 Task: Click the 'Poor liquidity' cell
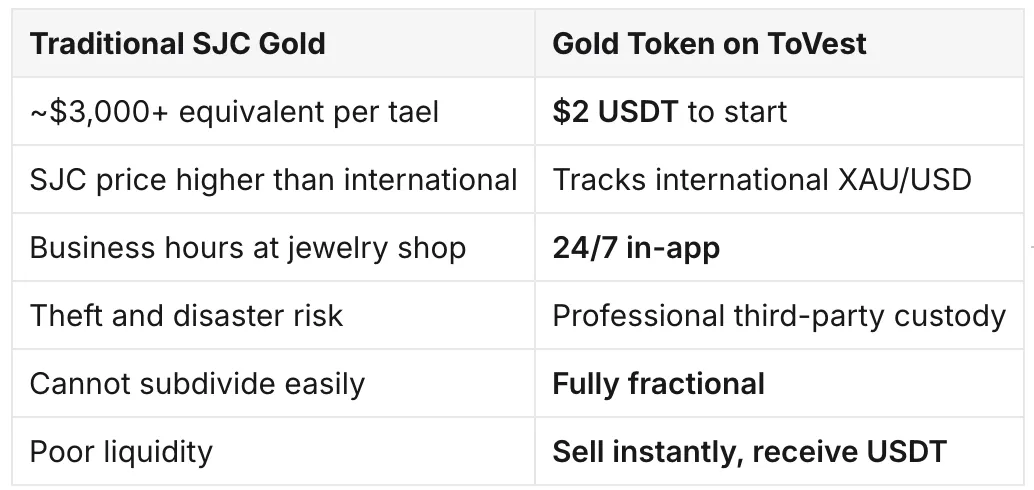[273, 451]
